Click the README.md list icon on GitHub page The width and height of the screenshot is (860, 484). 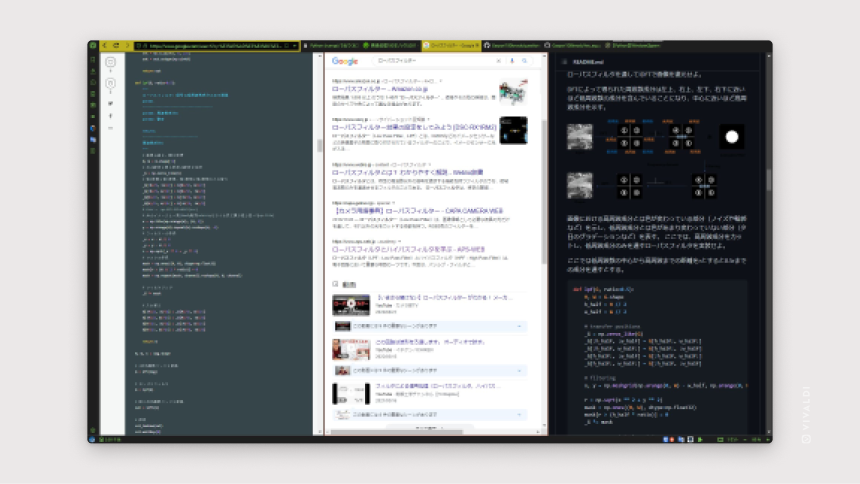coord(564,62)
